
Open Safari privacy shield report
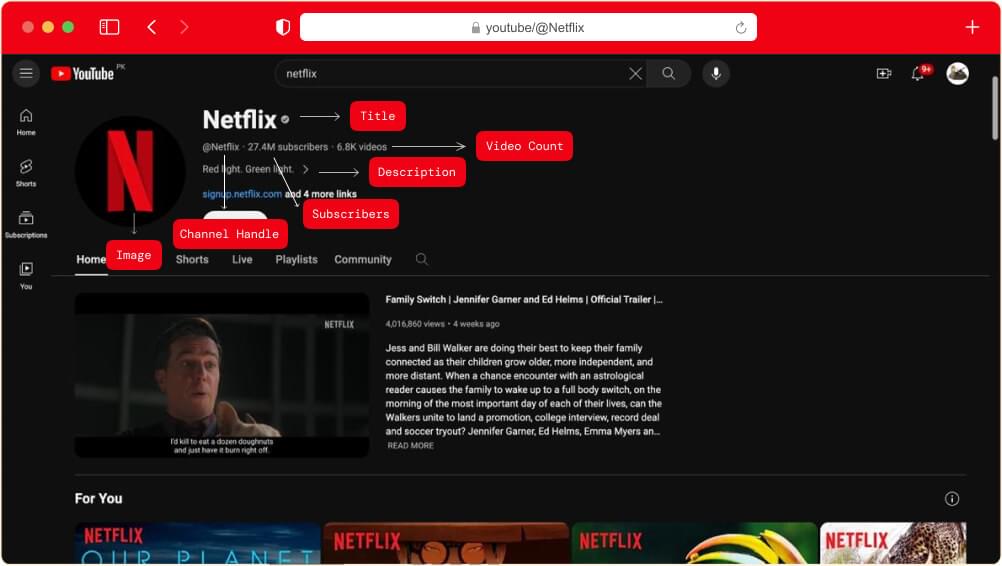tap(282, 27)
